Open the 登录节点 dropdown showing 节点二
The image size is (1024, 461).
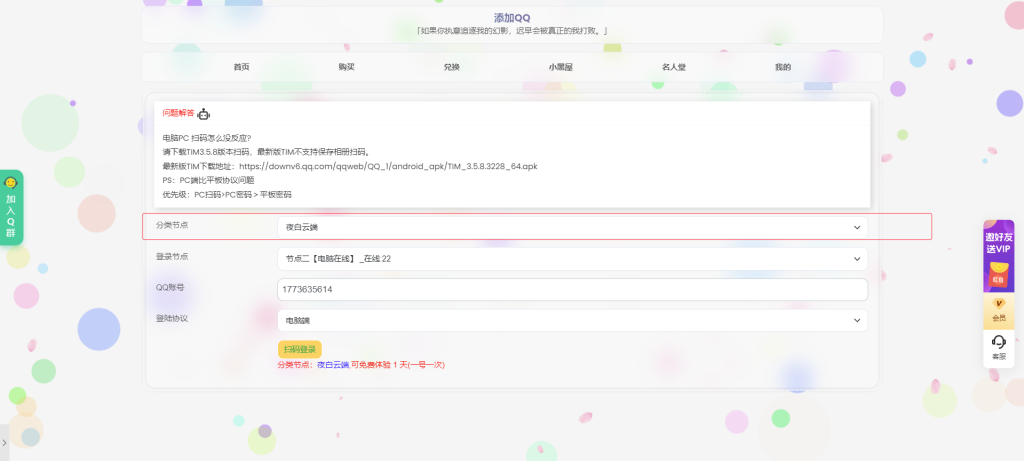pyautogui.click(x=572, y=259)
